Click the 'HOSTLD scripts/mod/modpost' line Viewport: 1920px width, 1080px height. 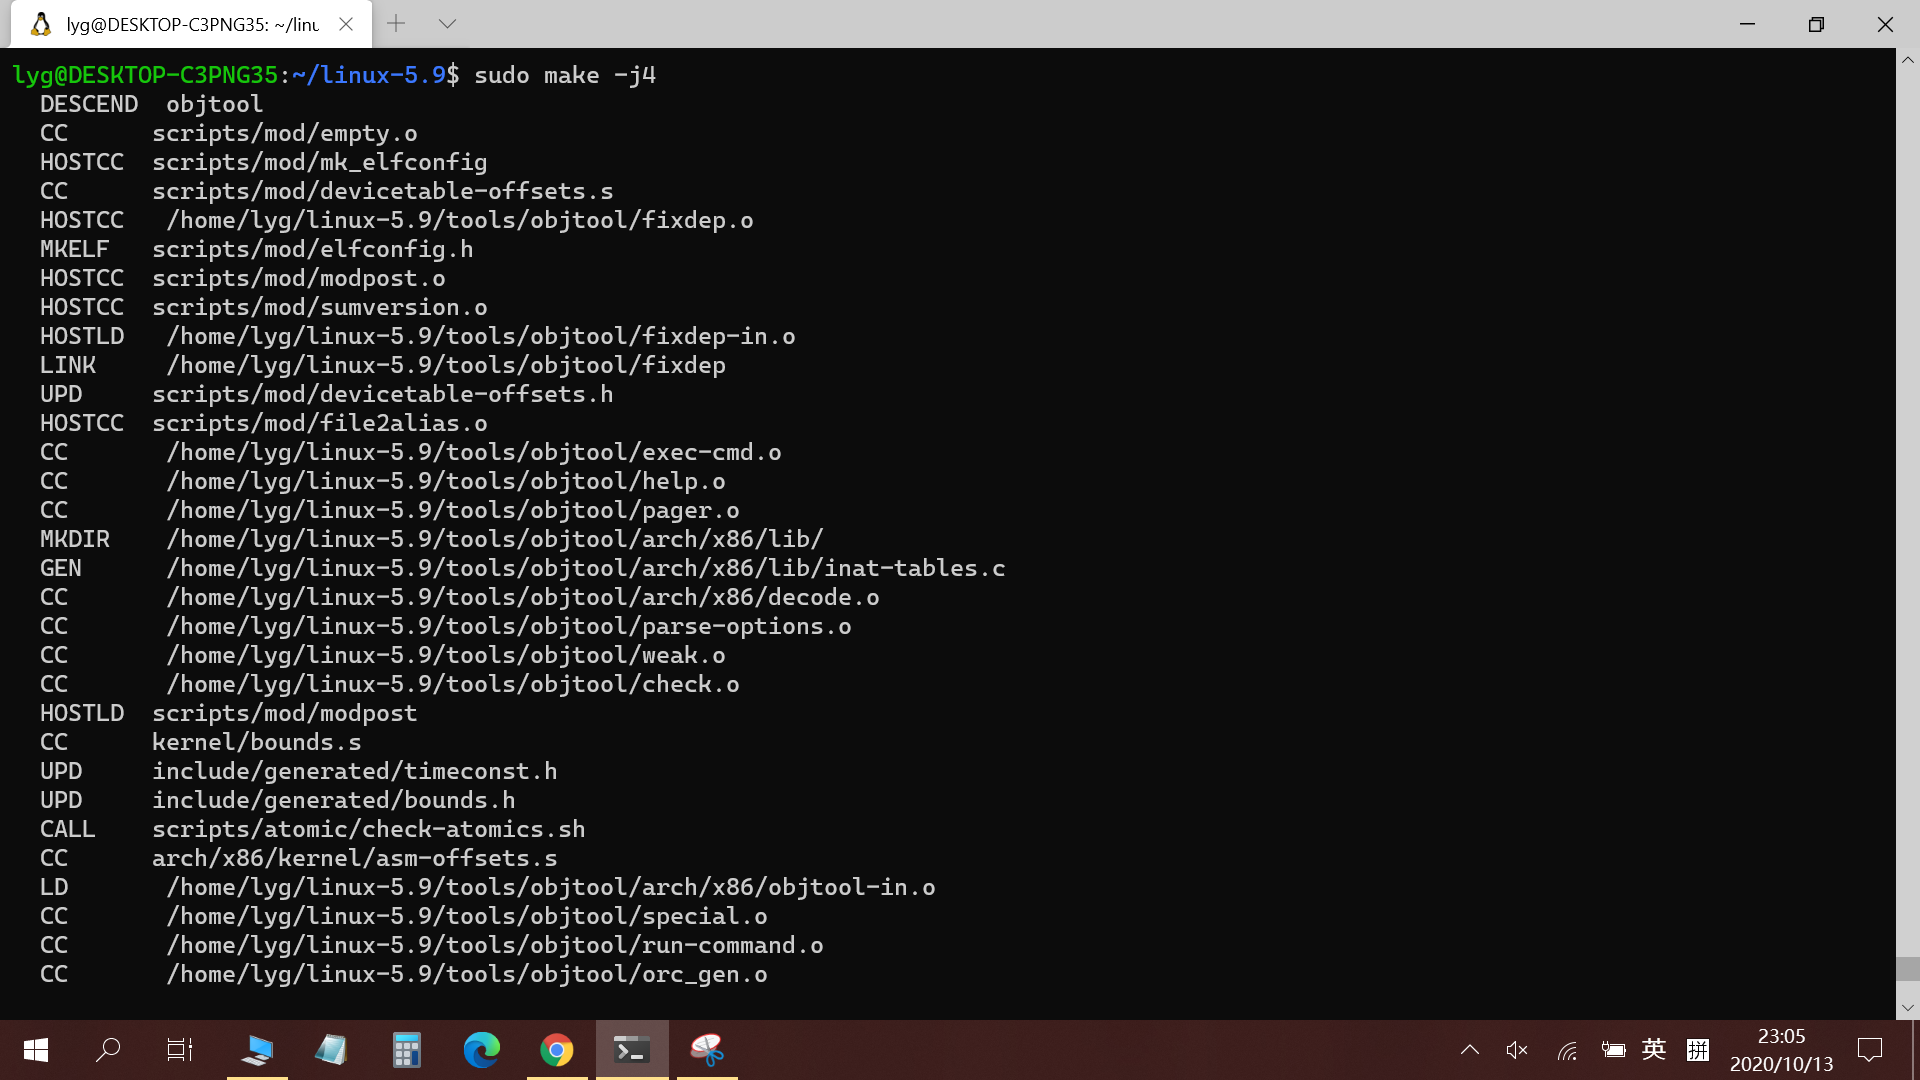[229, 714]
